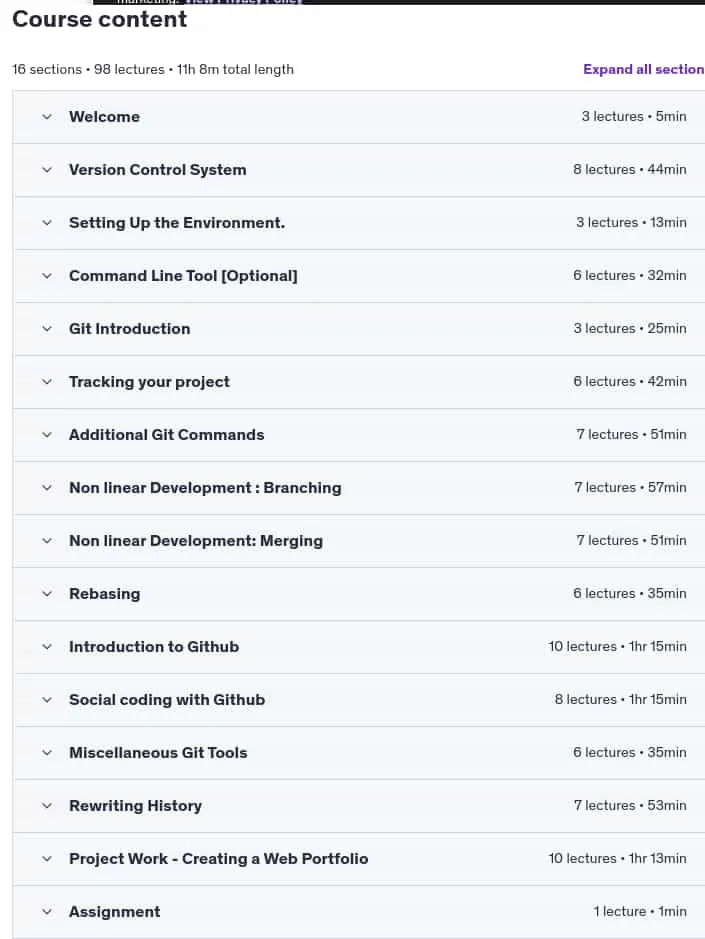Click Expand all sections link
This screenshot has height=939, width=705.
click(x=644, y=69)
